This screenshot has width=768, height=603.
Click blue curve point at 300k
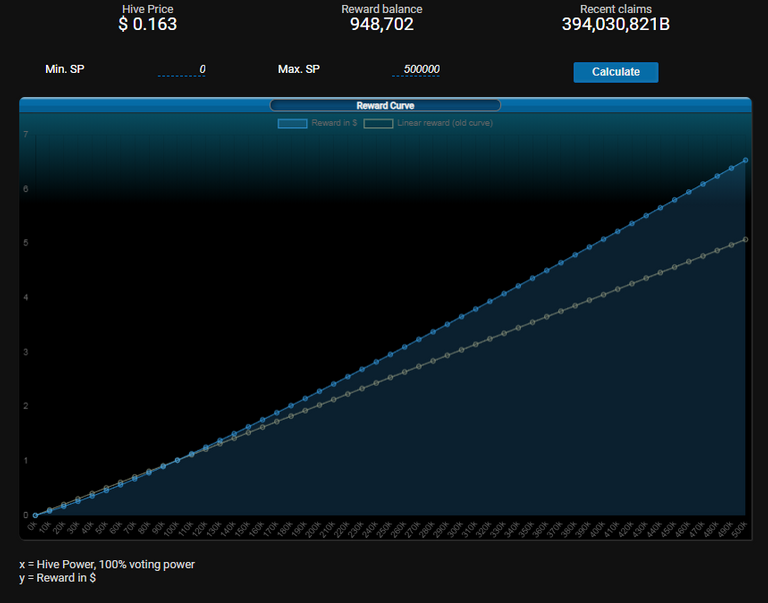click(461, 317)
